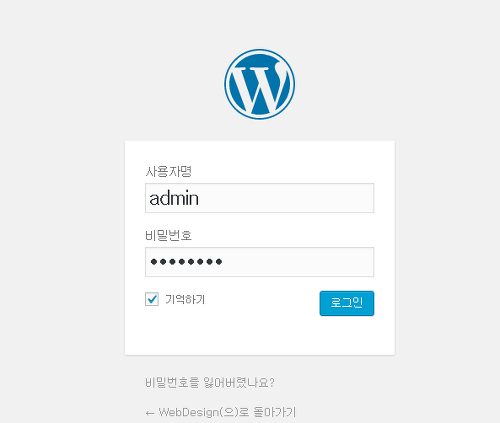
Task: Open the 비밀번호를 잃어버렸나요? lost password link
Action: tap(210, 382)
